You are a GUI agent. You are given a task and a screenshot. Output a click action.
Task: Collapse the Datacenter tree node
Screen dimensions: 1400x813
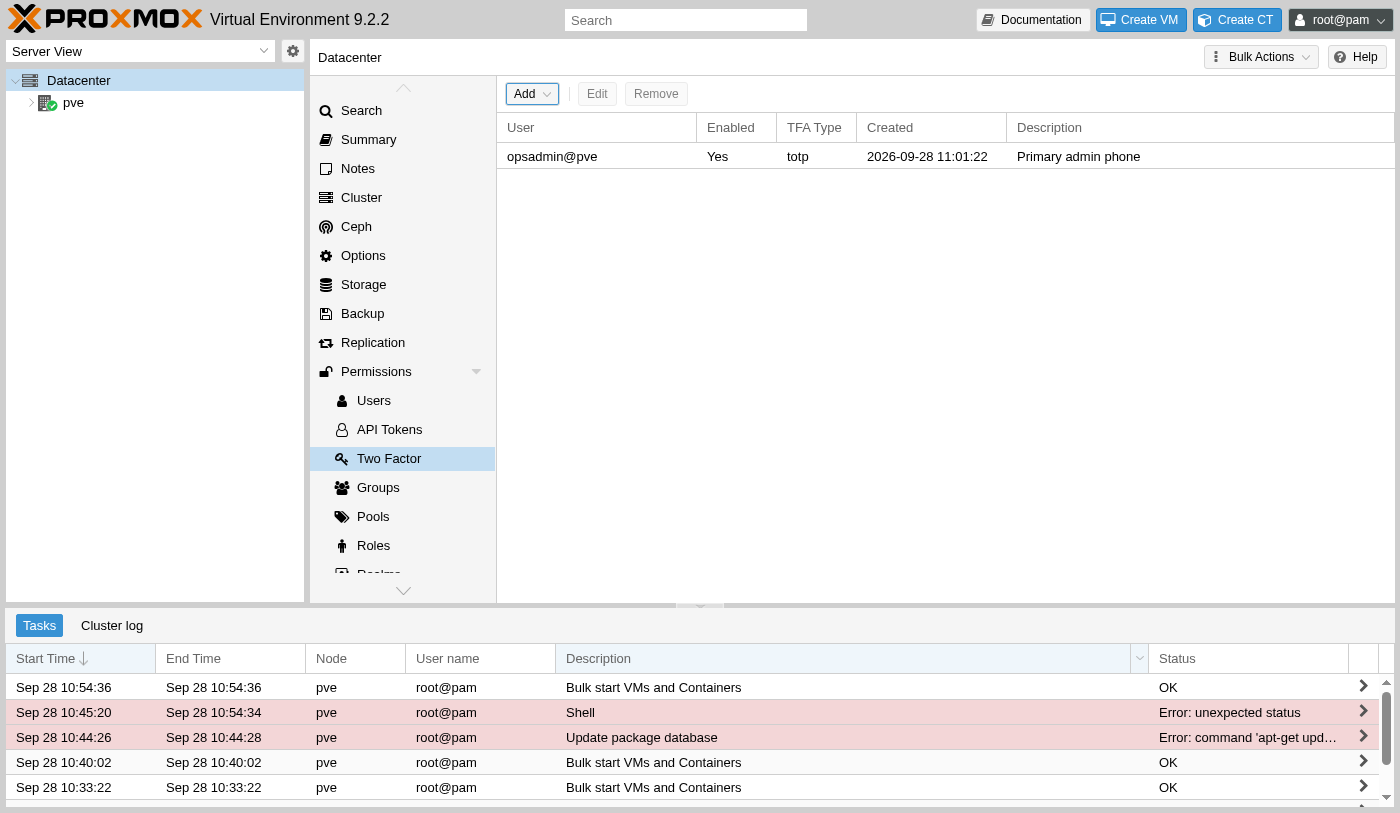(x=15, y=81)
